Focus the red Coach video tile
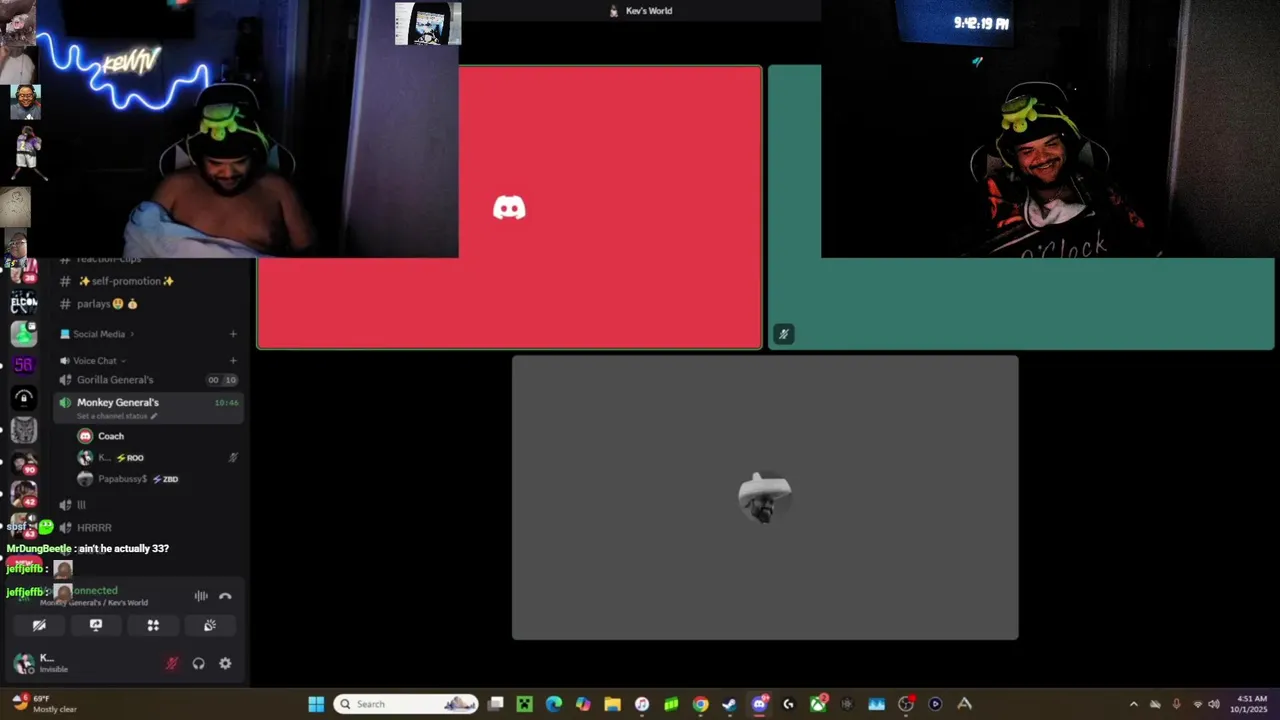This screenshot has width=1280, height=720. click(x=509, y=208)
